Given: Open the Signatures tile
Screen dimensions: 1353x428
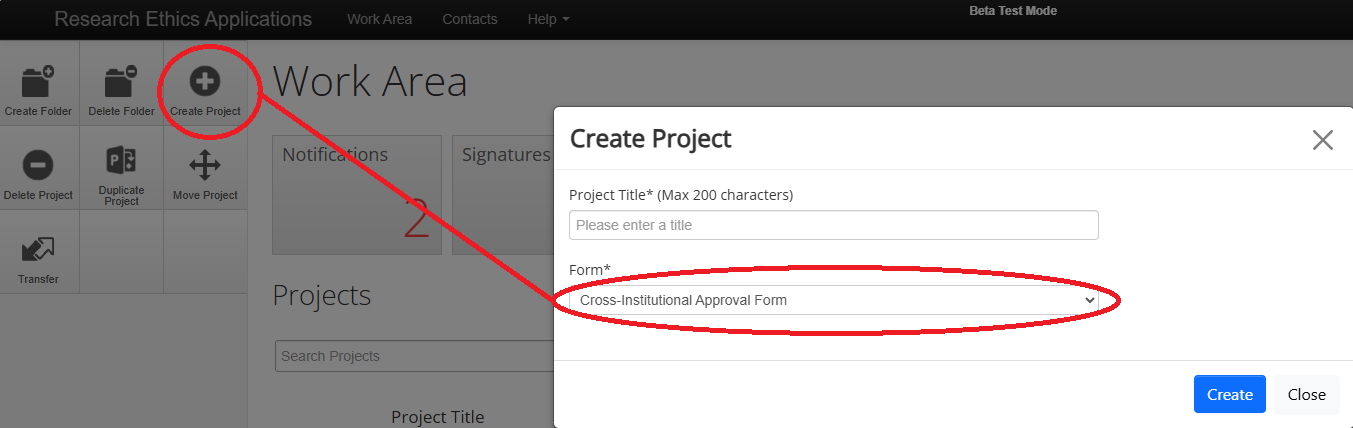Looking at the screenshot, I should (505, 195).
